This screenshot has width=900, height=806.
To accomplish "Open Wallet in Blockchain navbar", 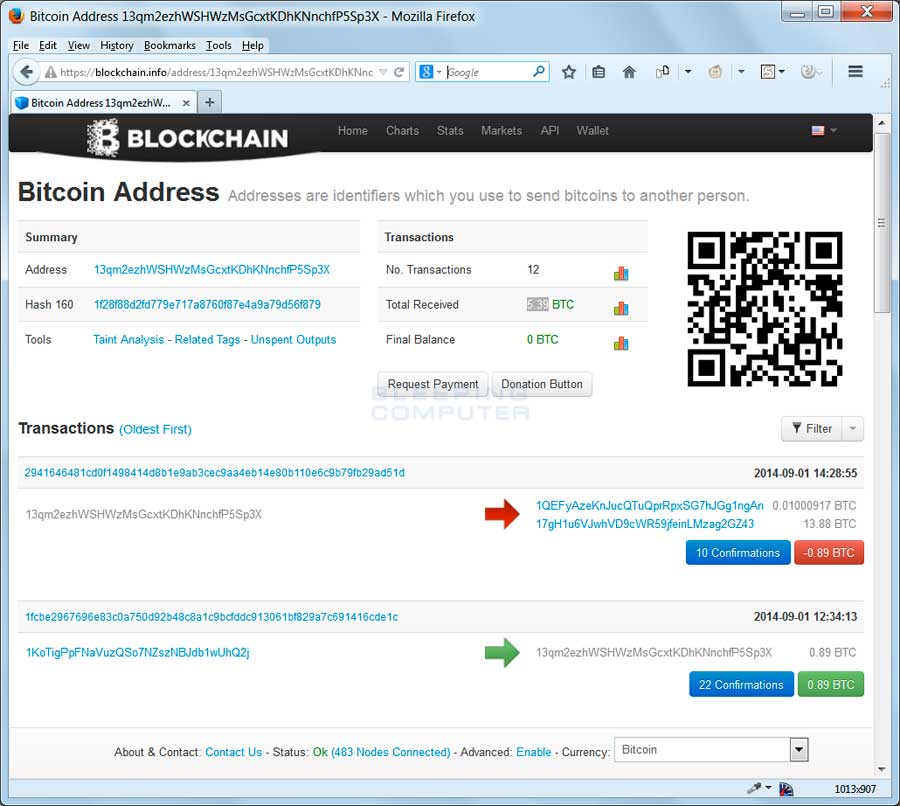I will 592,130.
